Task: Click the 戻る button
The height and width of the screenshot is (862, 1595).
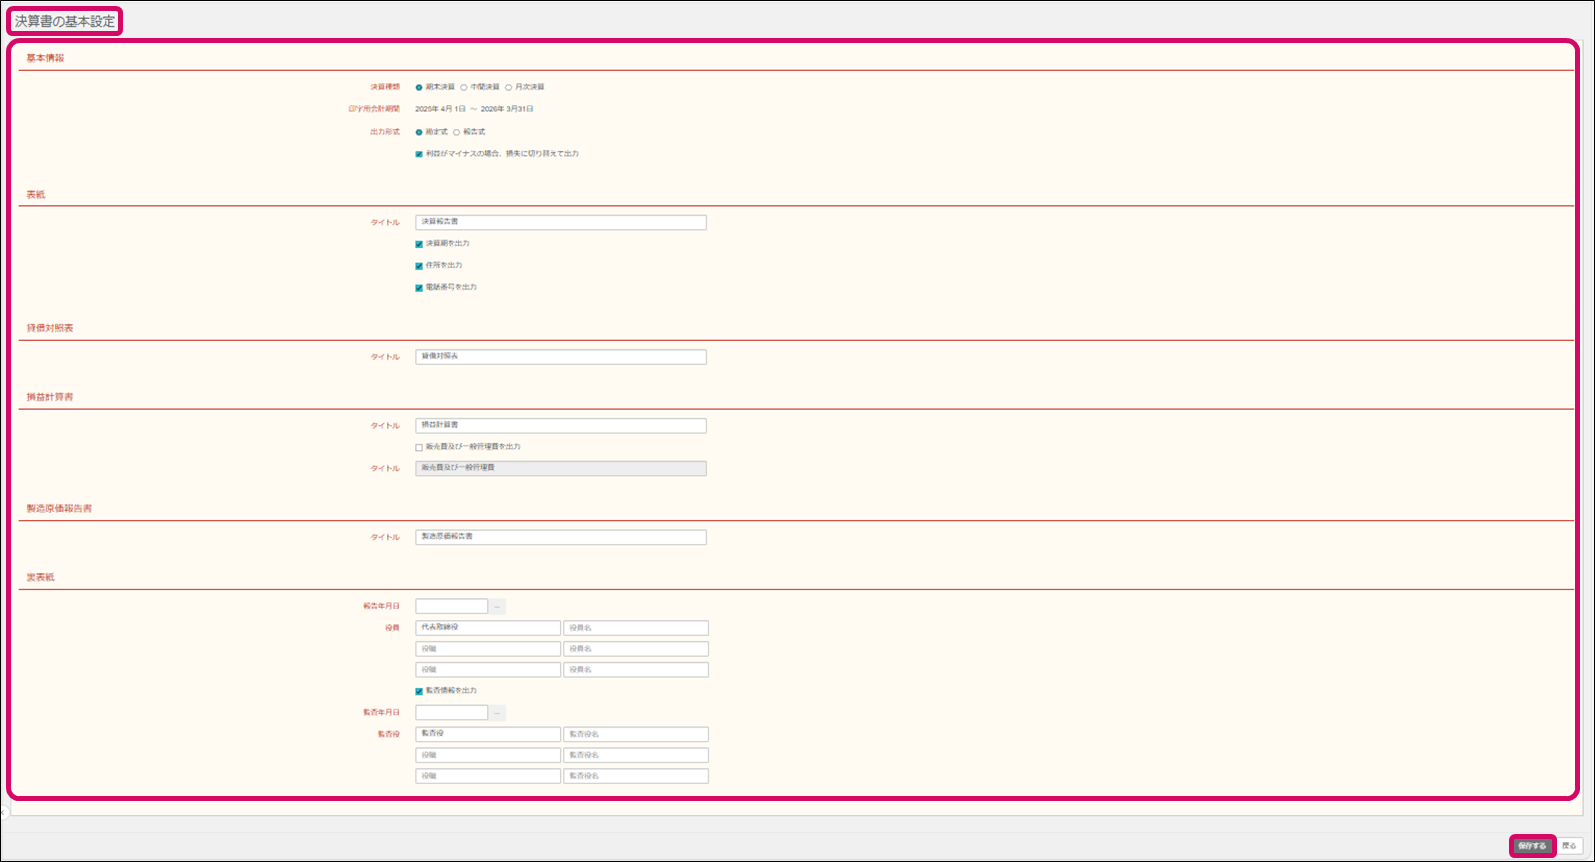Action: [x=1568, y=846]
